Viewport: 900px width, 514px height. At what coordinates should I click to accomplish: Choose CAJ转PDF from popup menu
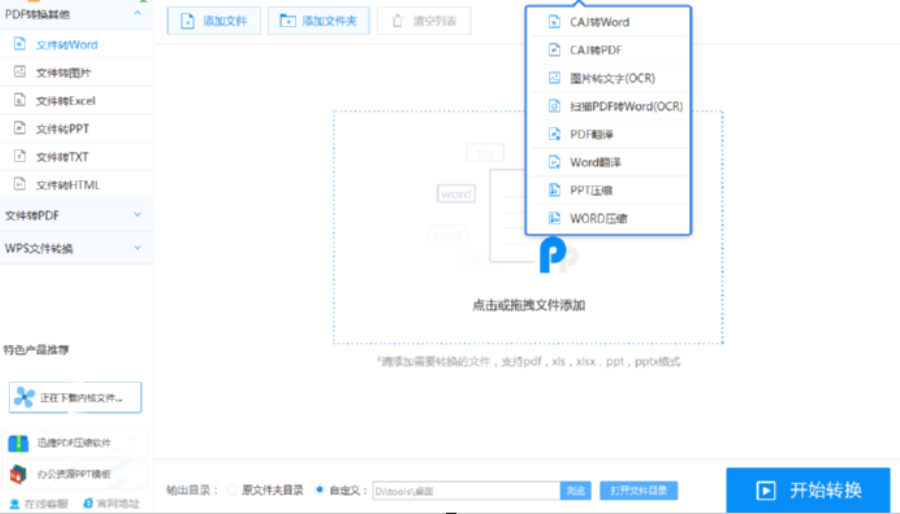tap(608, 50)
